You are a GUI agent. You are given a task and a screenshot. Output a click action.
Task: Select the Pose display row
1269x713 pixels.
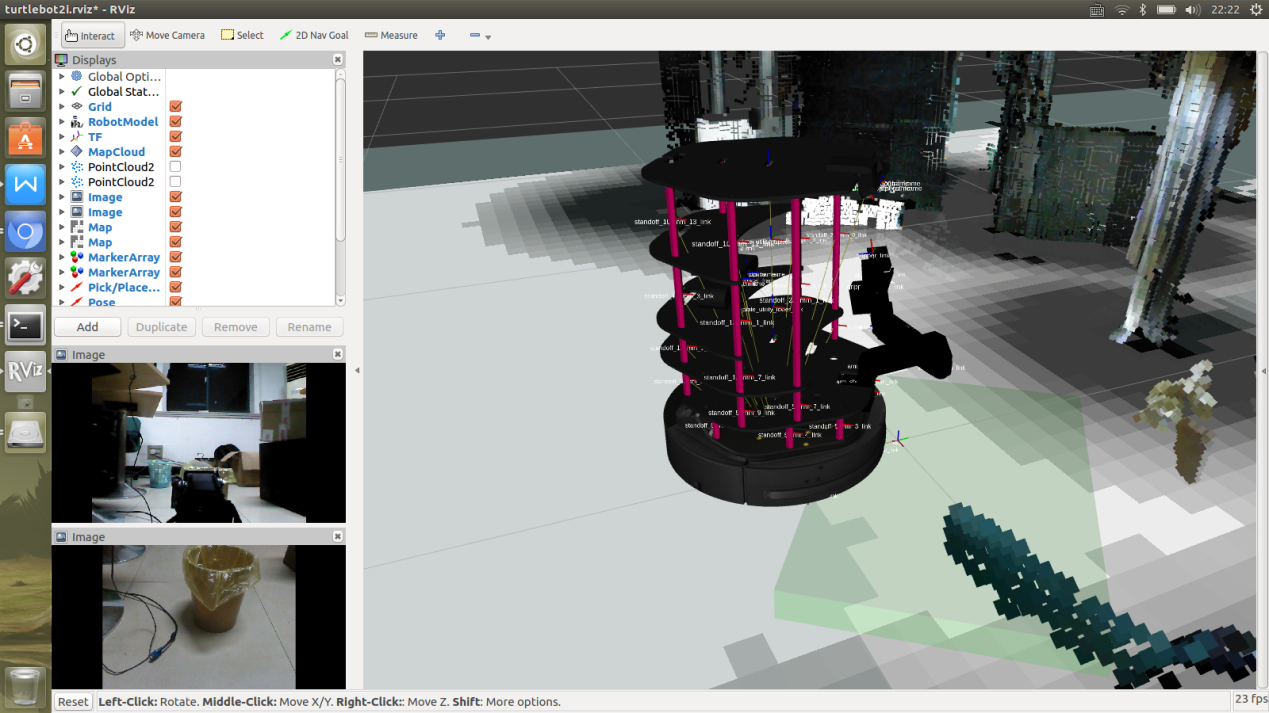[x=192, y=301]
